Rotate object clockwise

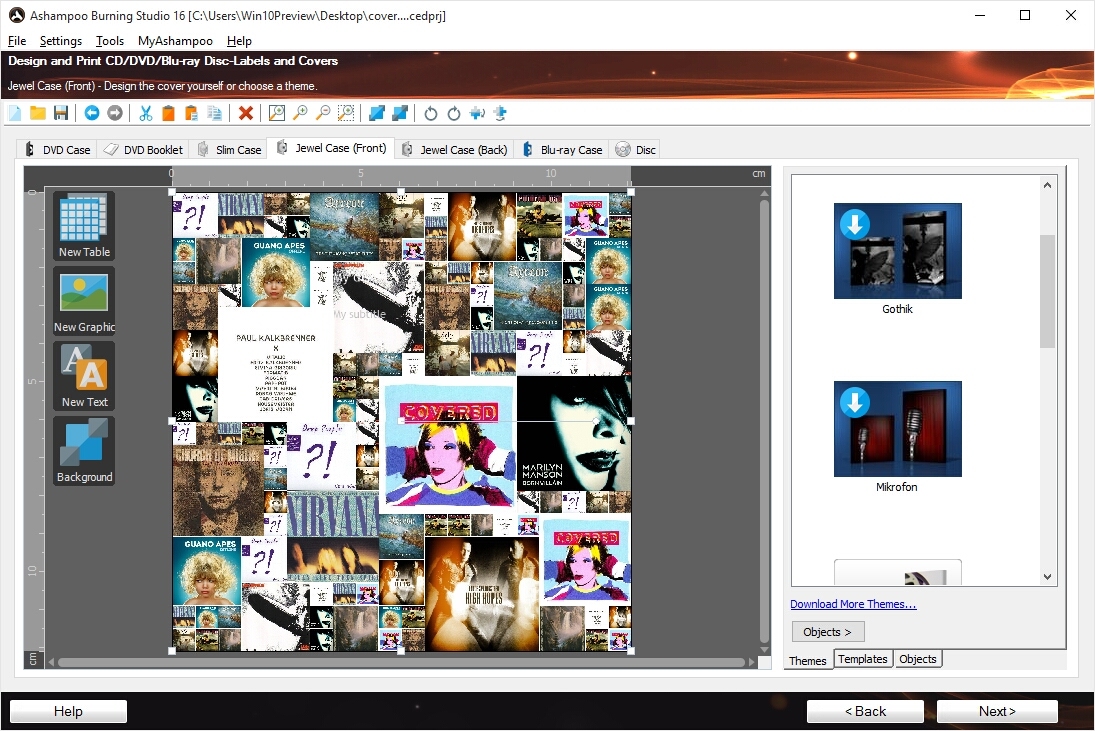coord(454,113)
